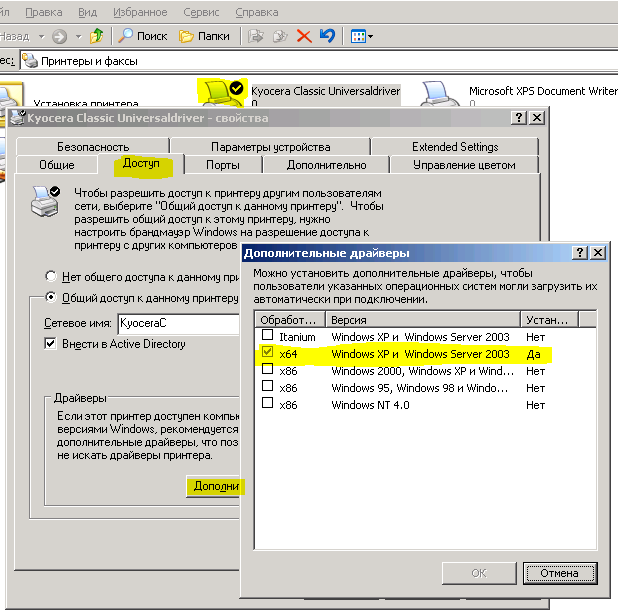Click the Версия column header
The width and height of the screenshot is (618, 616).
[x=423, y=320]
